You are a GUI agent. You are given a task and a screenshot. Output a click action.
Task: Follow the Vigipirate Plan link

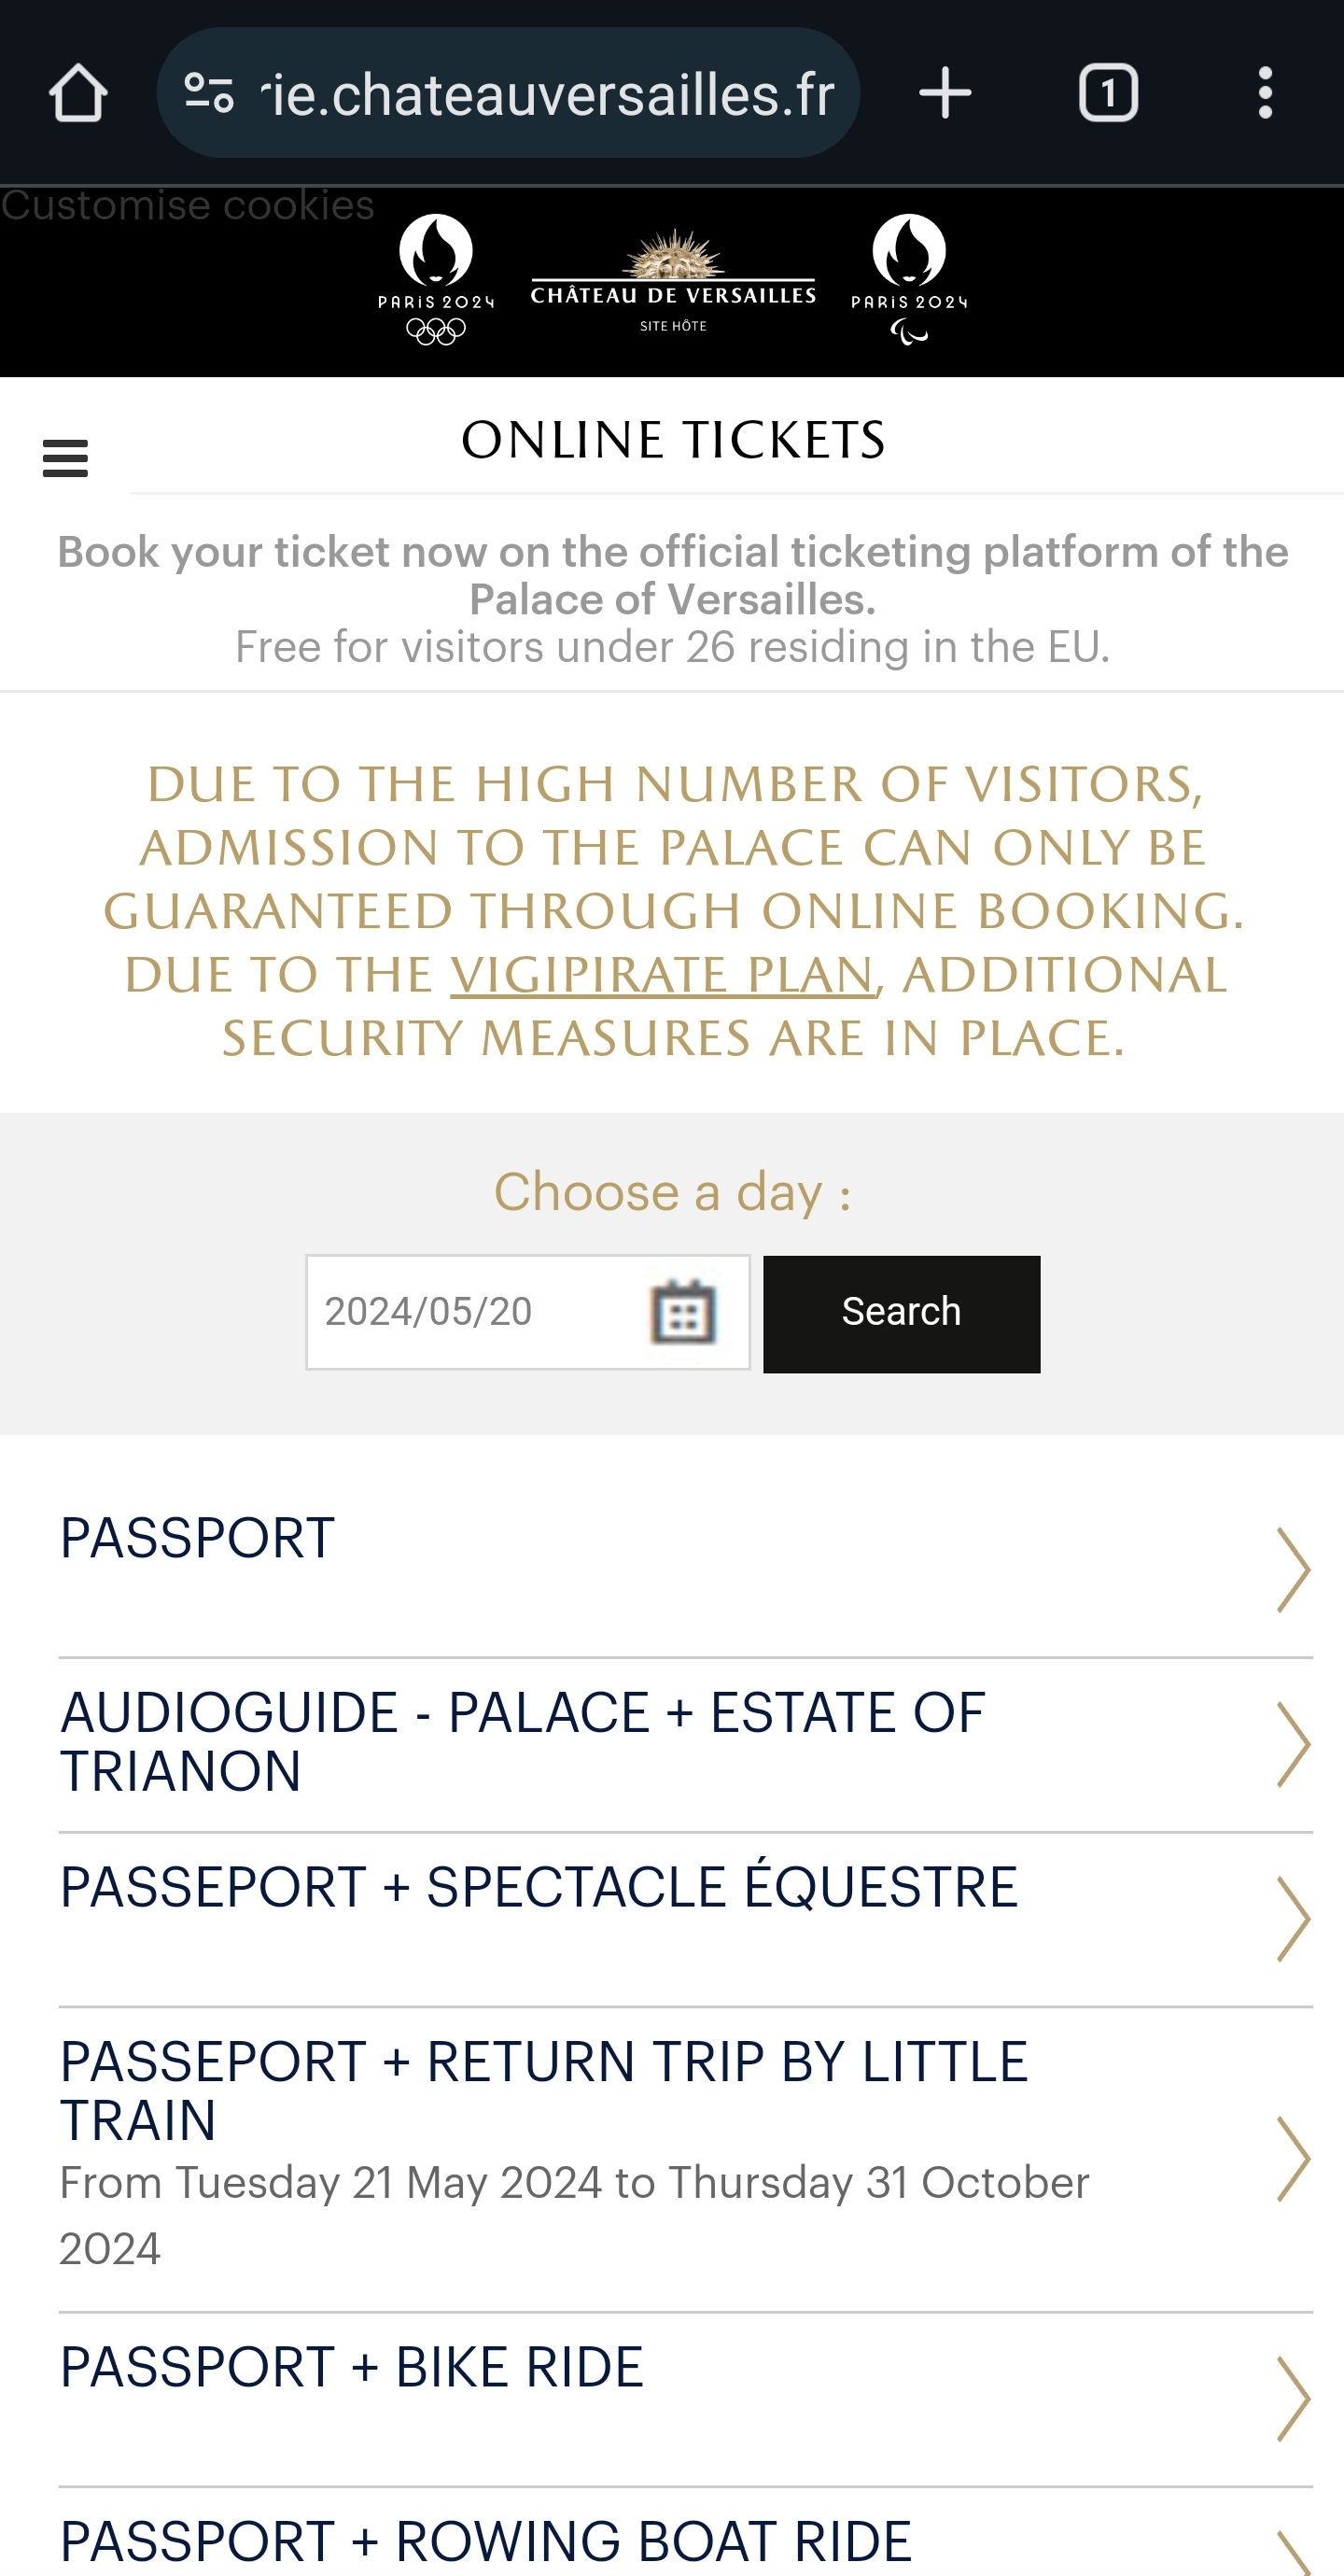(662, 975)
